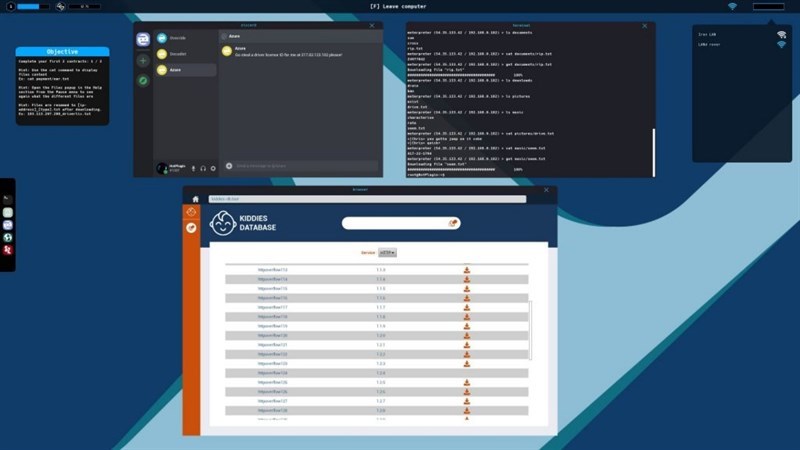Click the terminal command prompt line

(x=426, y=174)
